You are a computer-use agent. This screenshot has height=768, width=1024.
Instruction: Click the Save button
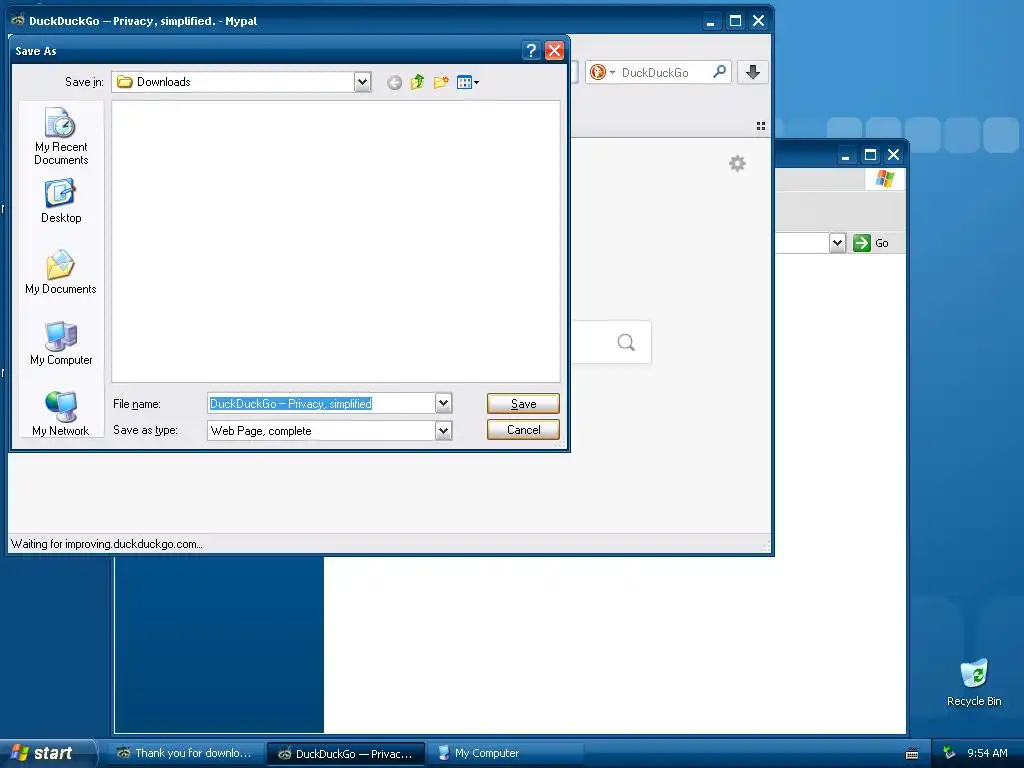pyautogui.click(x=523, y=404)
